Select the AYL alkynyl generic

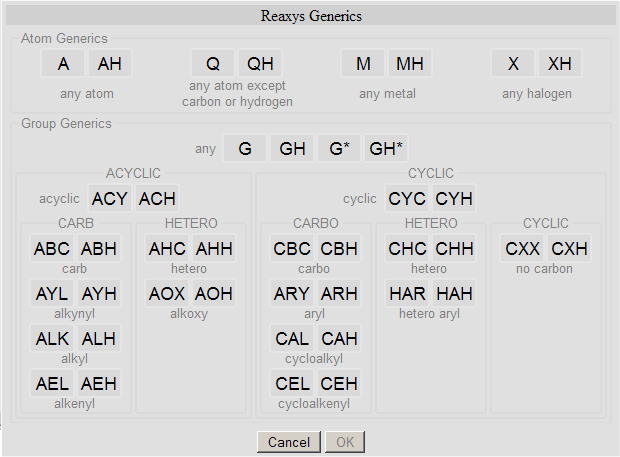click(x=52, y=294)
